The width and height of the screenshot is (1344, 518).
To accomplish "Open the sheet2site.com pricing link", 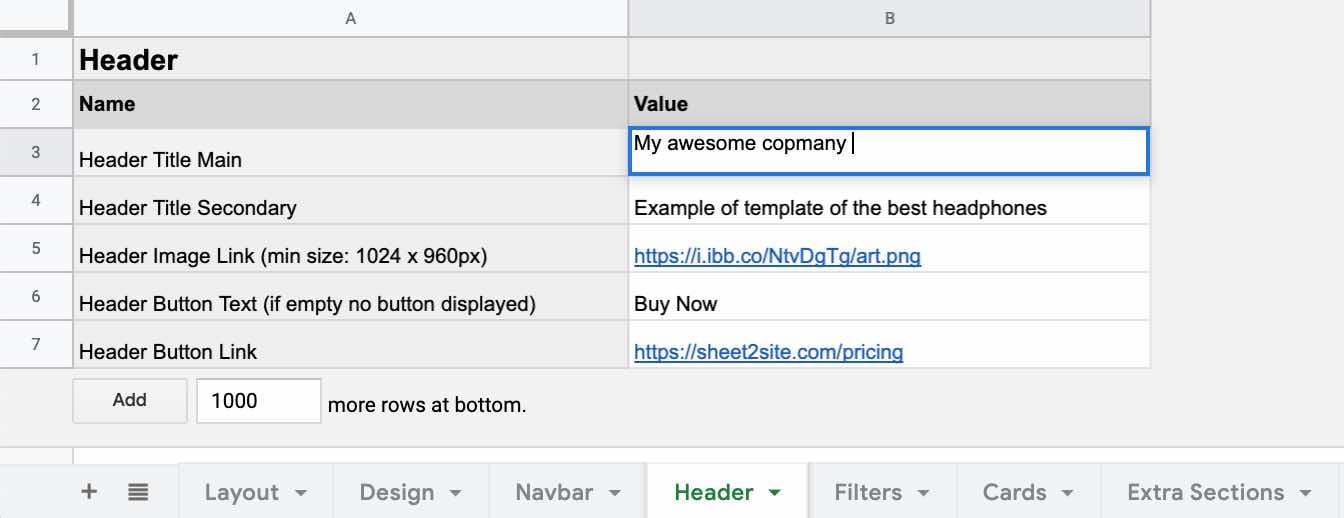I will pyautogui.click(x=768, y=352).
